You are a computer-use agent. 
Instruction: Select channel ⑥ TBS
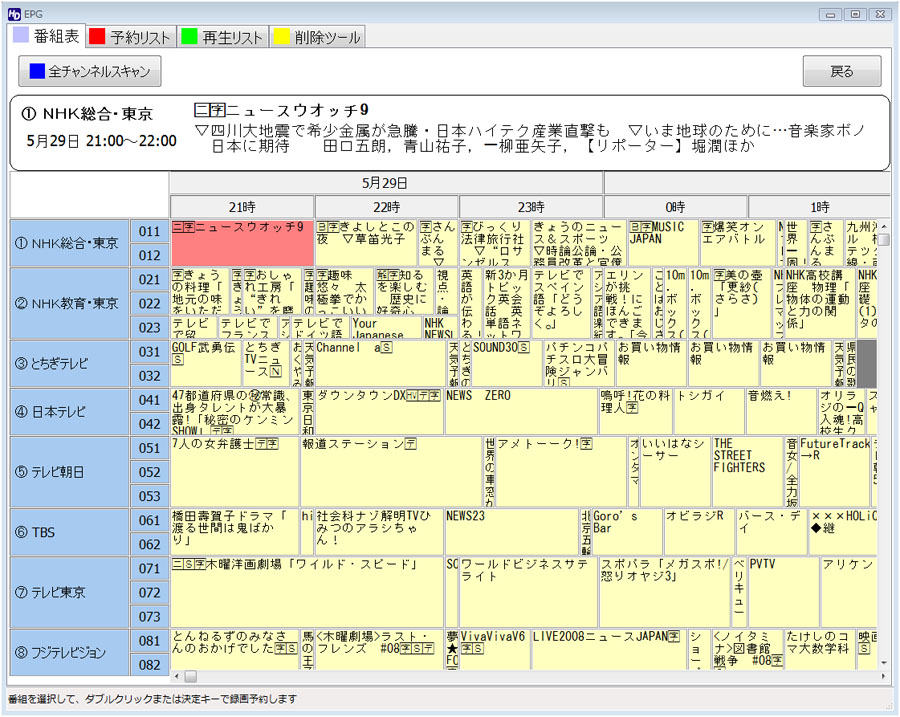click(69, 532)
